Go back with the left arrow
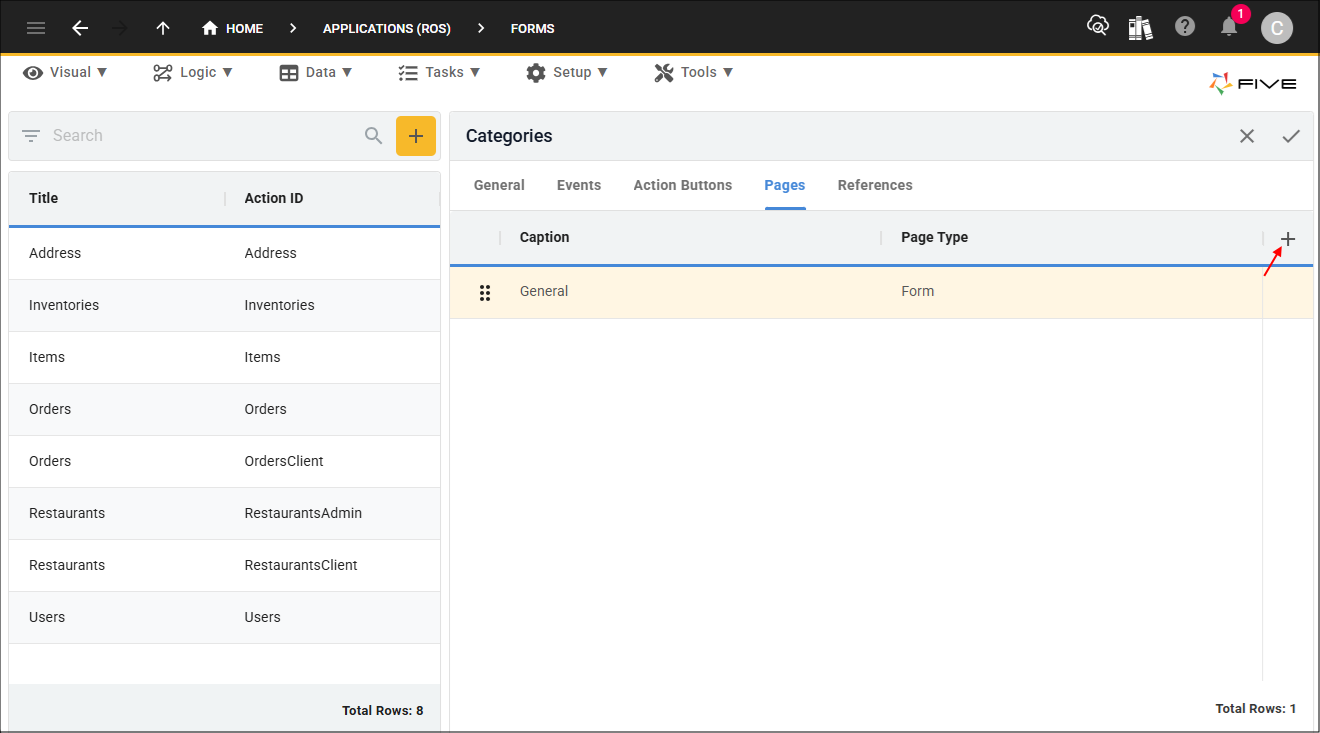 [80, 28]
